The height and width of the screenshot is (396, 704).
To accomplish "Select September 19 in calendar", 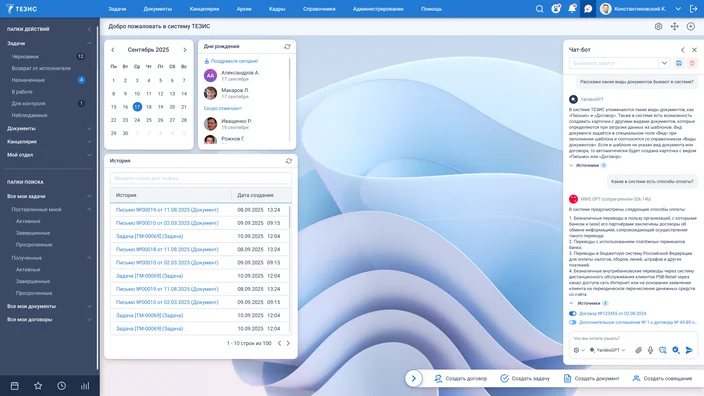I will point(160,107).
